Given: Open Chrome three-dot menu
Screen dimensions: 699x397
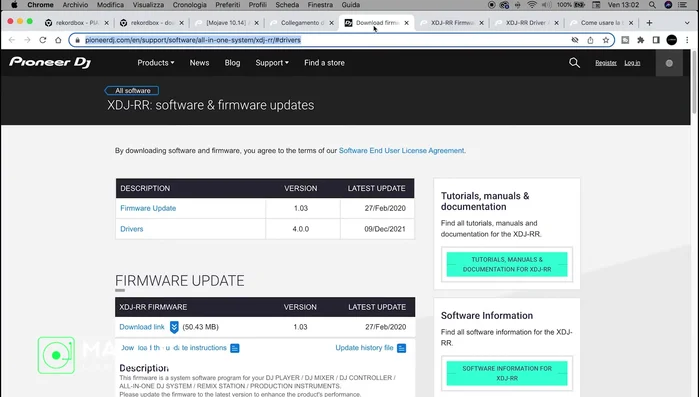Looking at the screenshot, I should (x=687, y=40).
